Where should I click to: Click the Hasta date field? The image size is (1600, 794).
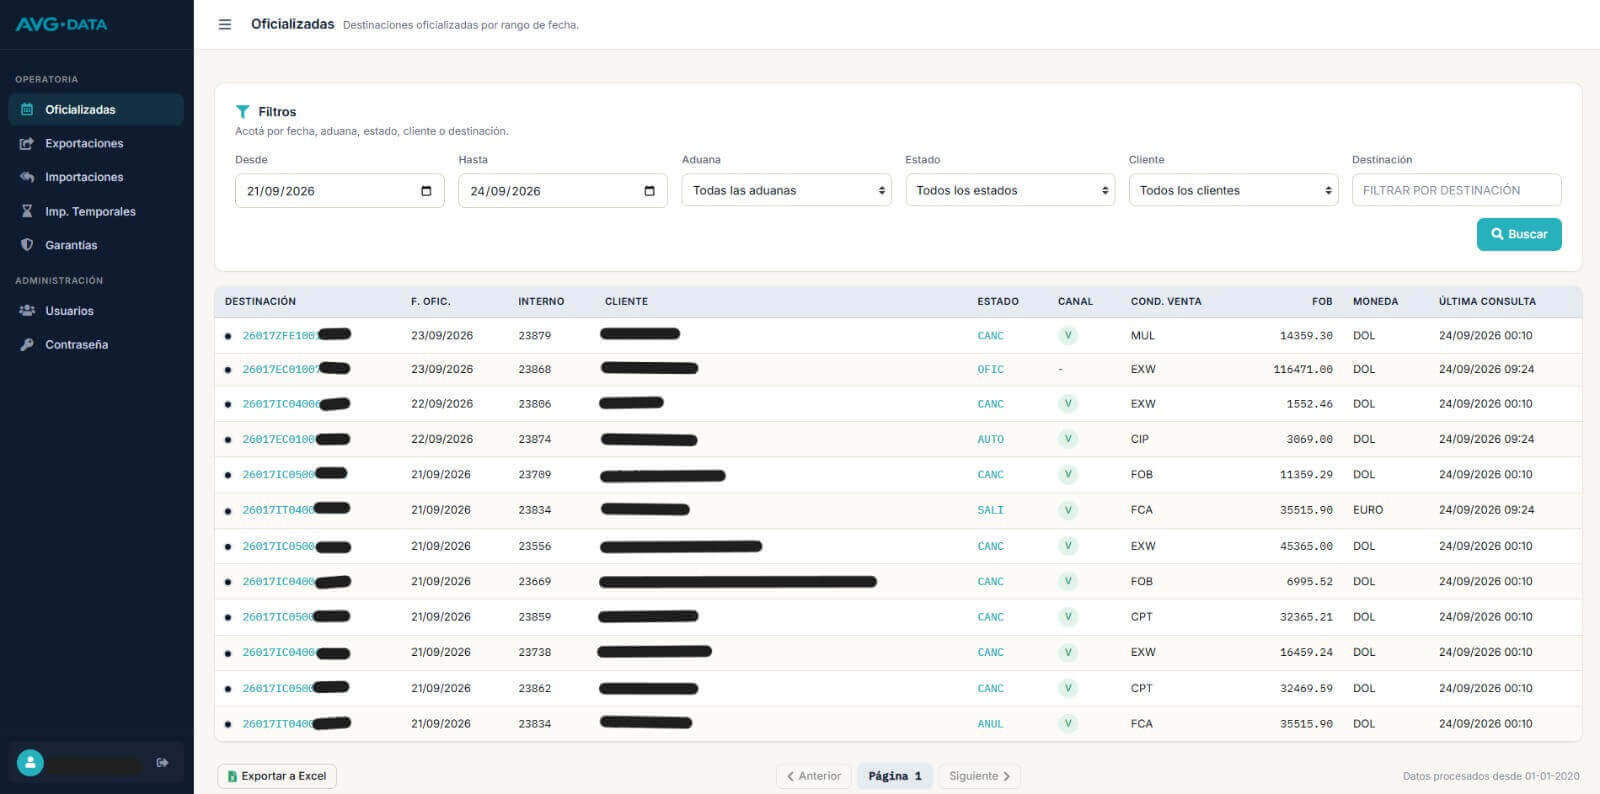[x=562, y=191]
